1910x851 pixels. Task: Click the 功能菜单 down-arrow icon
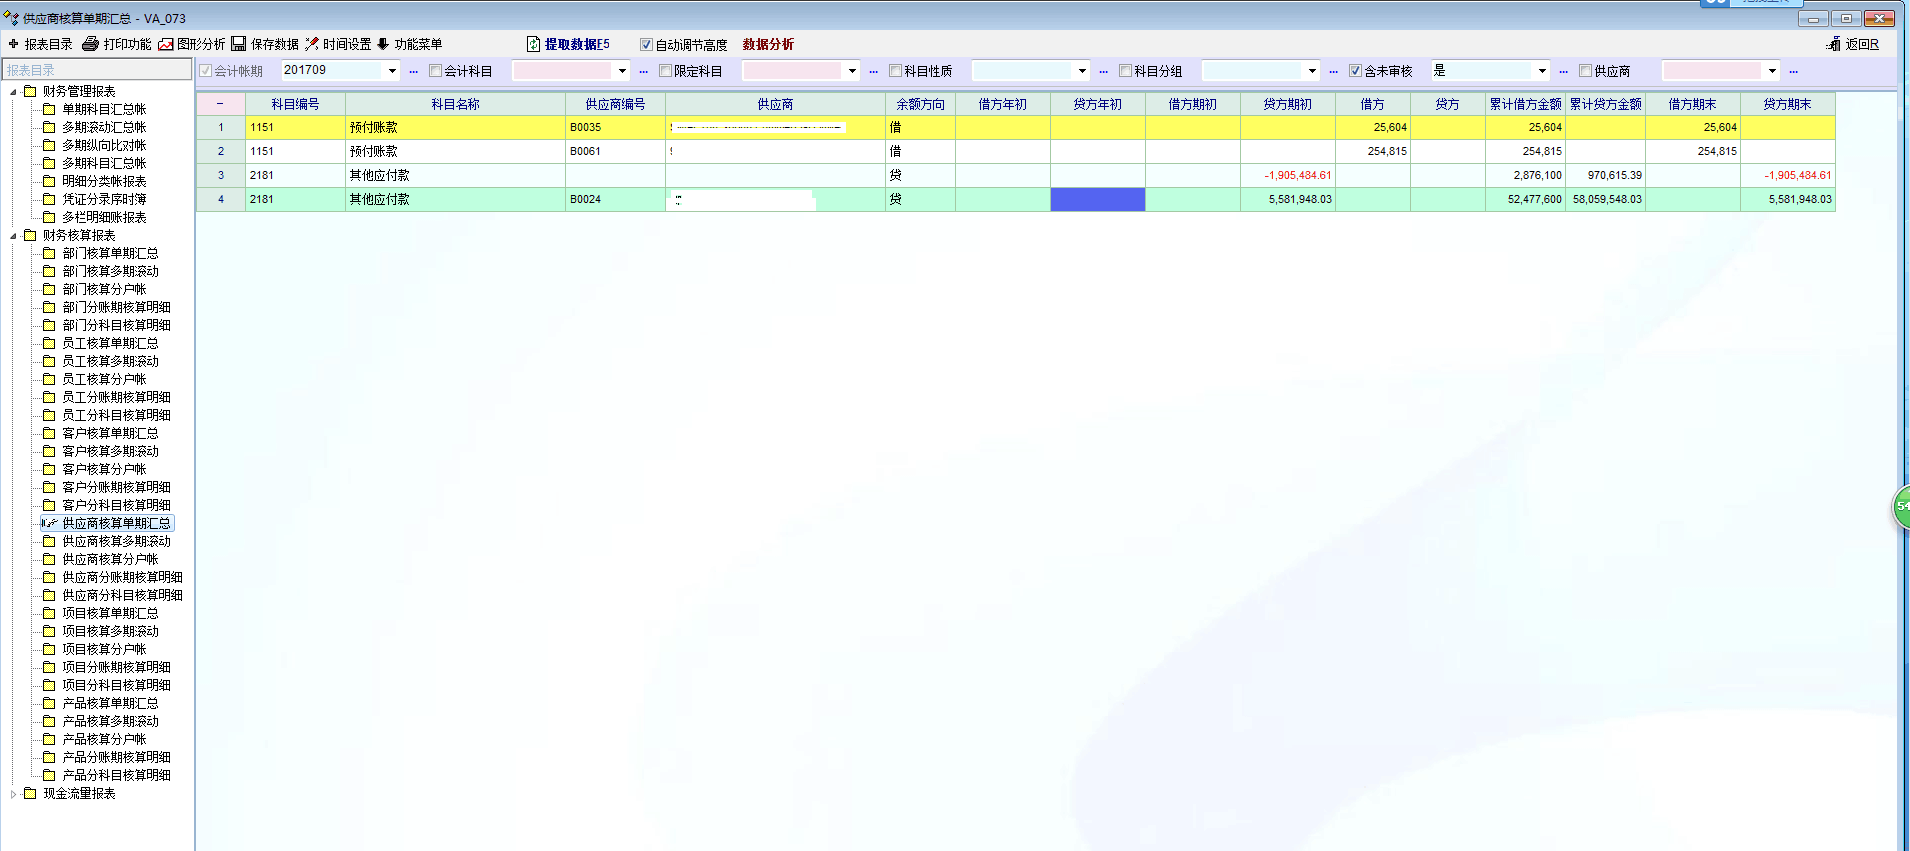[x=383, y=44]
